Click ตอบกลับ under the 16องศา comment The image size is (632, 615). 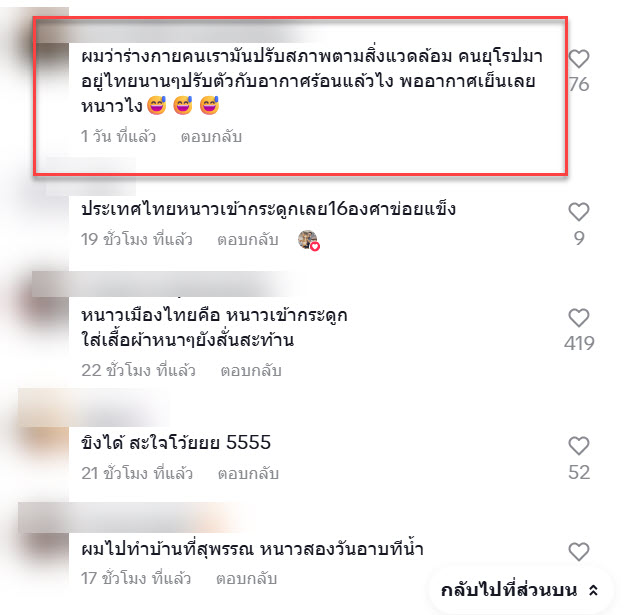tap(248, 240)
